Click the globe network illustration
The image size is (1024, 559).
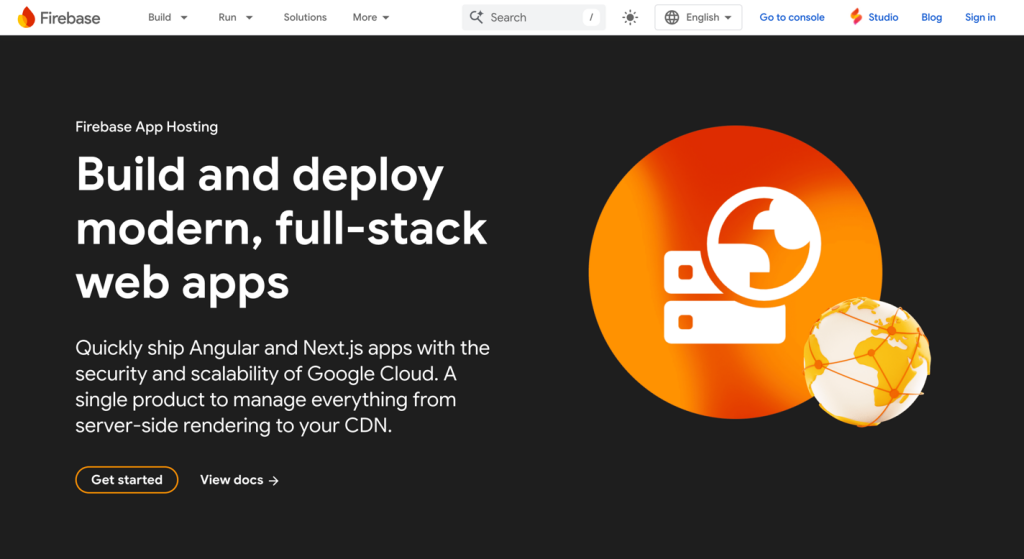(x=867, y=362)
